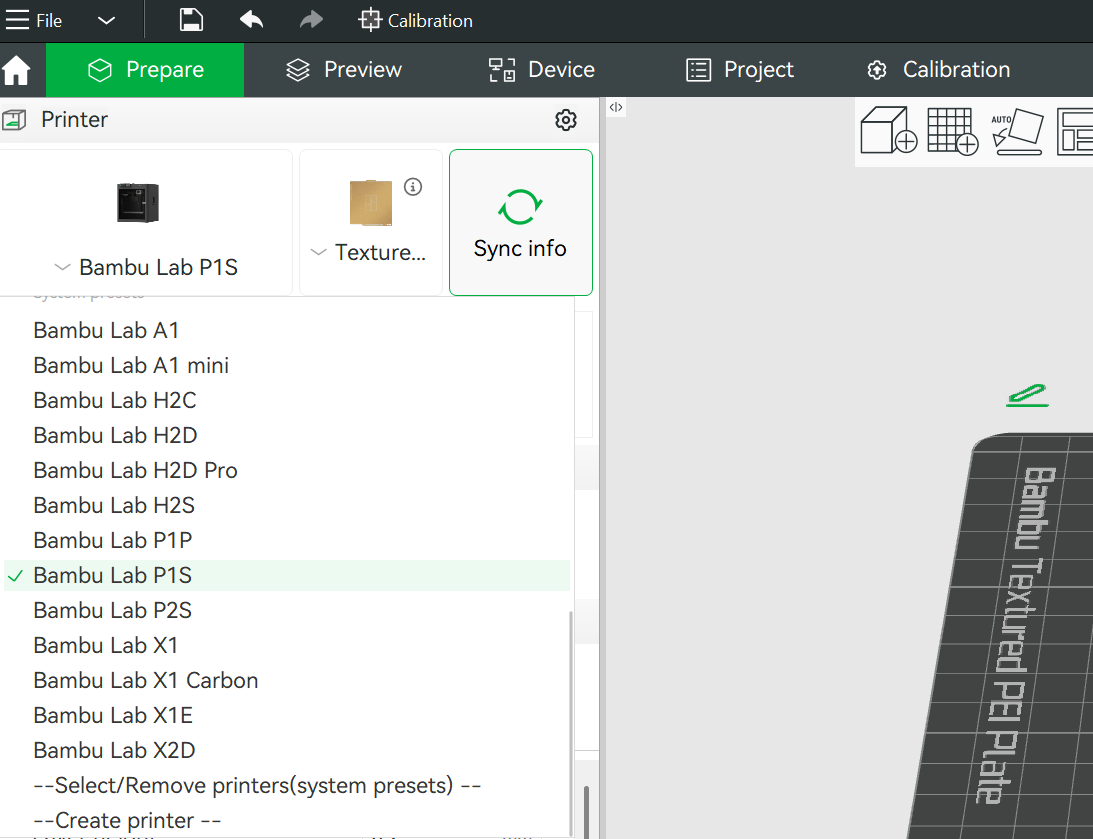
Task: Click the printer list scrollbar
Action: click(571, 724)
